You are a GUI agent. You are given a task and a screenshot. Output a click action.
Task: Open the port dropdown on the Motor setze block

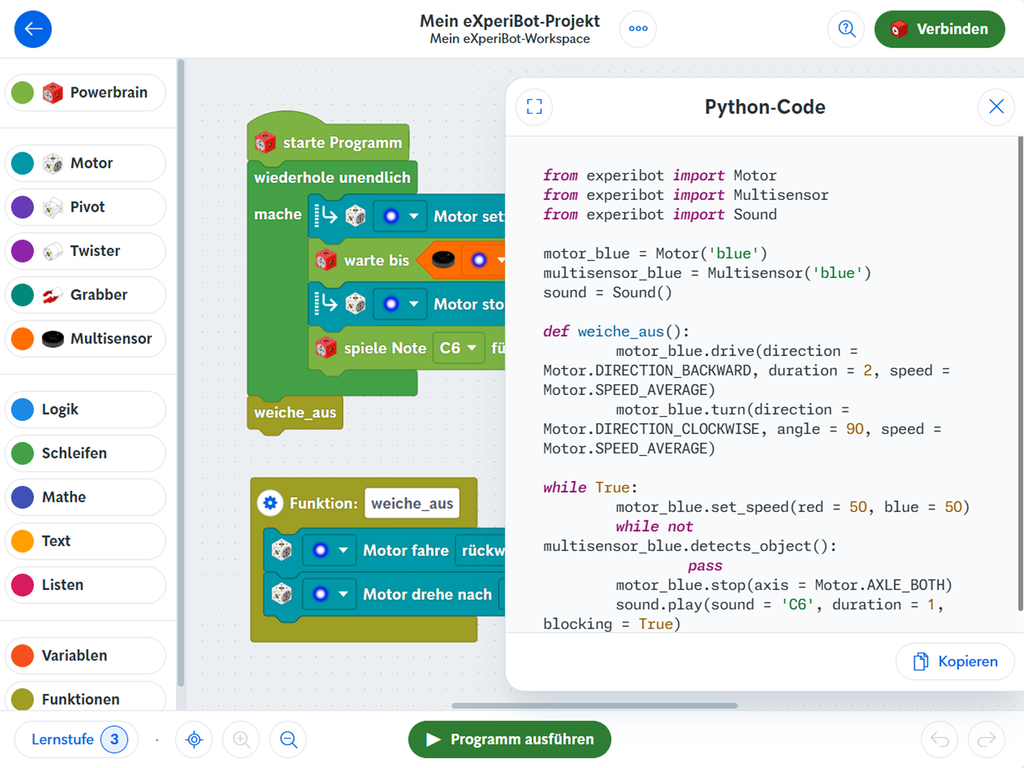point(402,216)
